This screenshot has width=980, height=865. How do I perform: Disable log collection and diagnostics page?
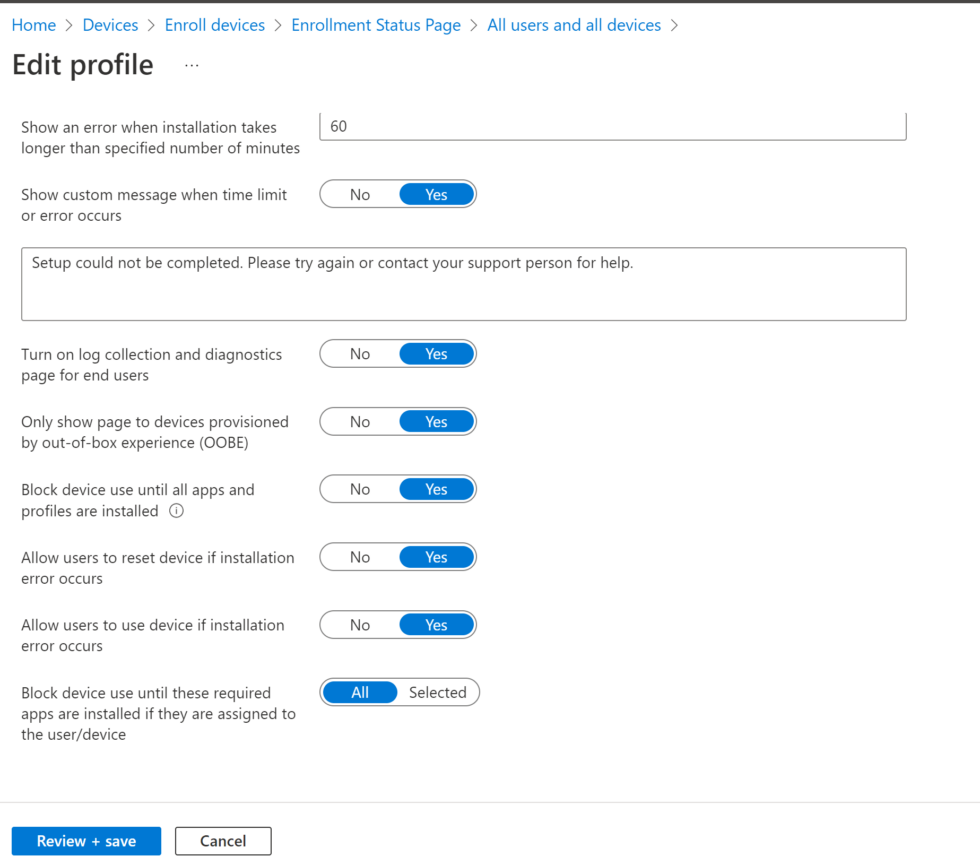click(360, 353)
